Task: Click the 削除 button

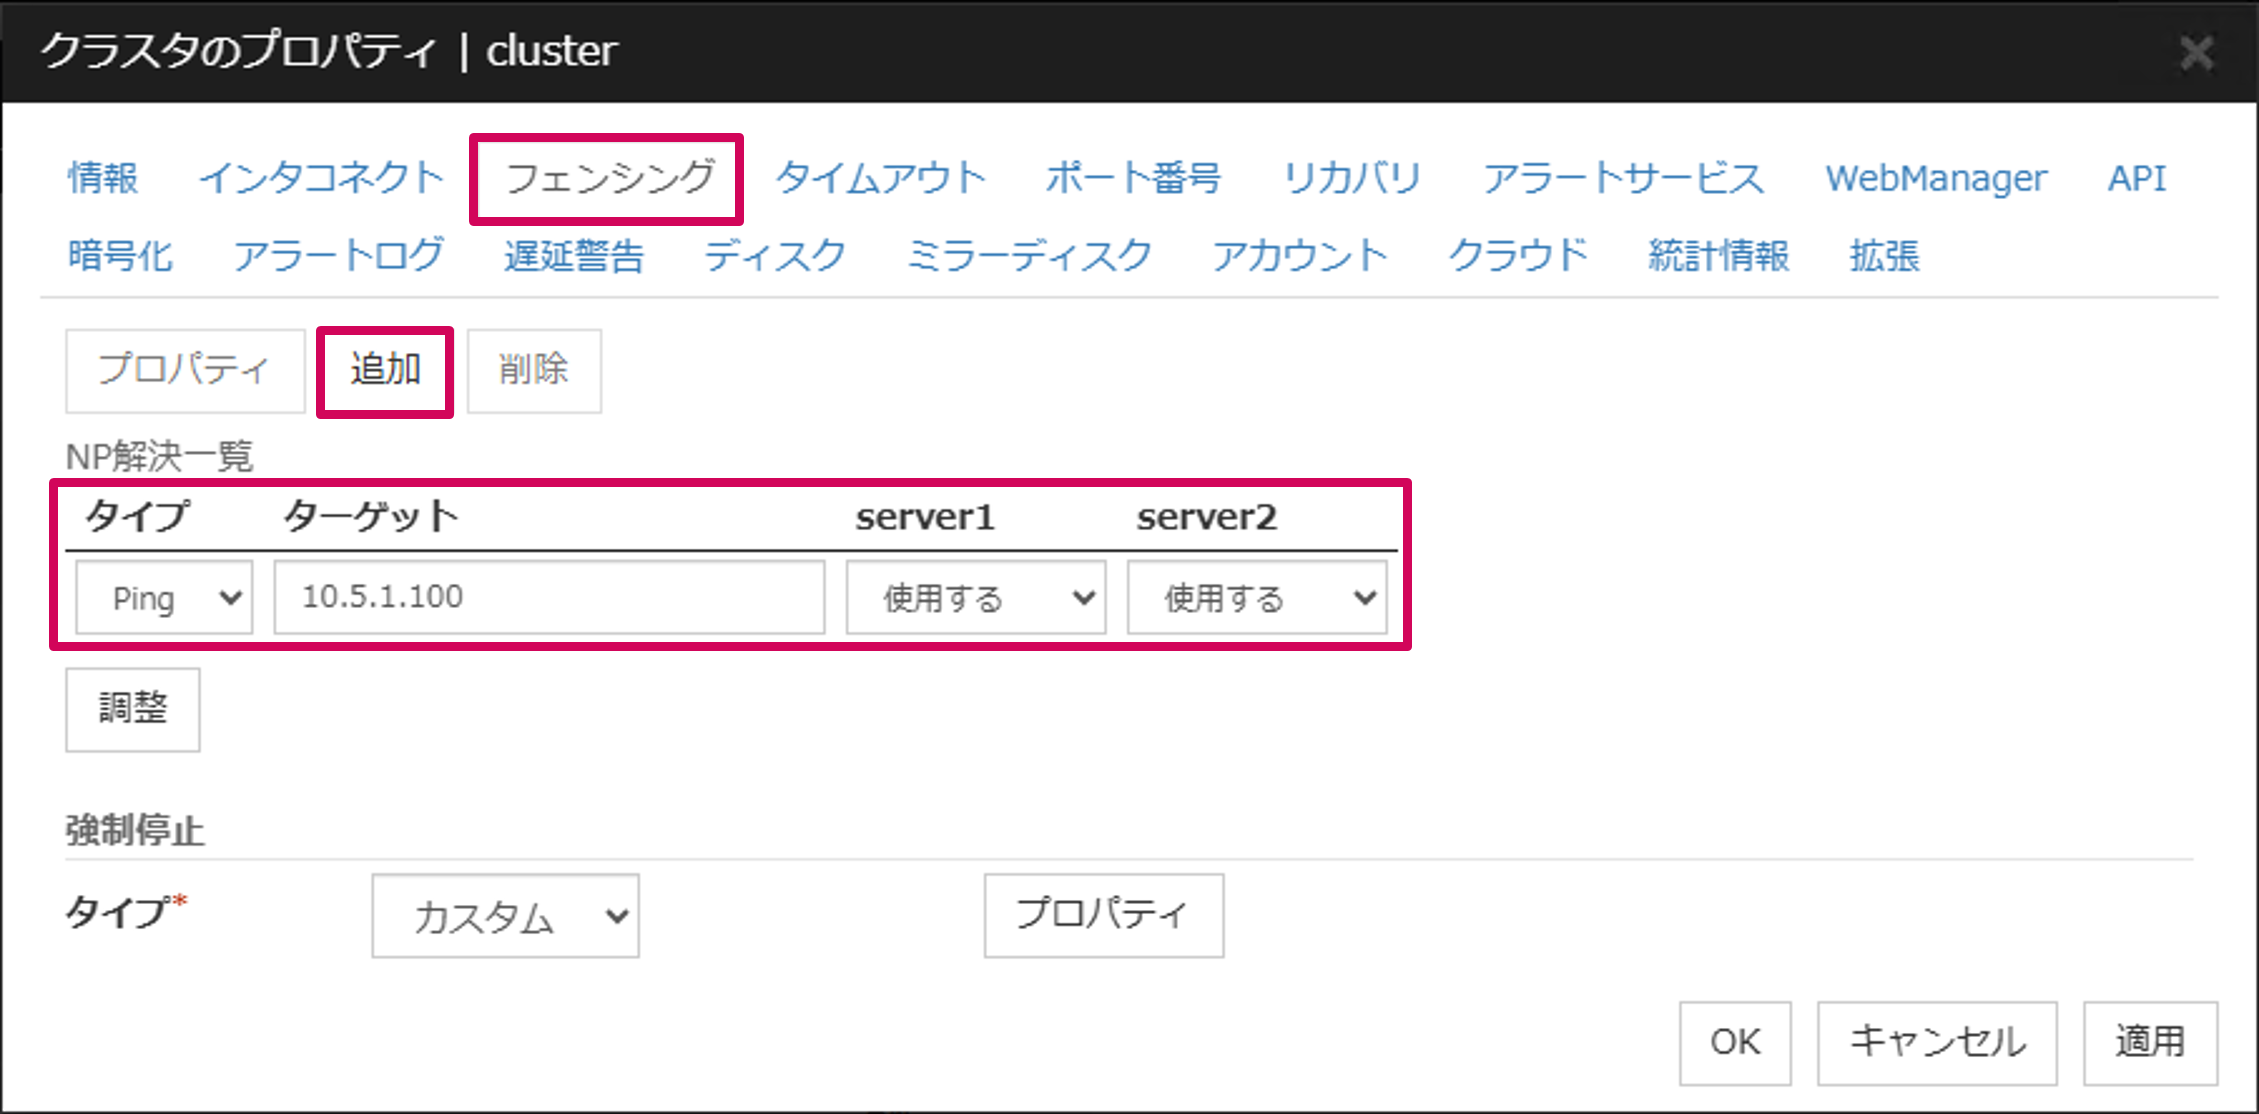Action: point(534,370)
